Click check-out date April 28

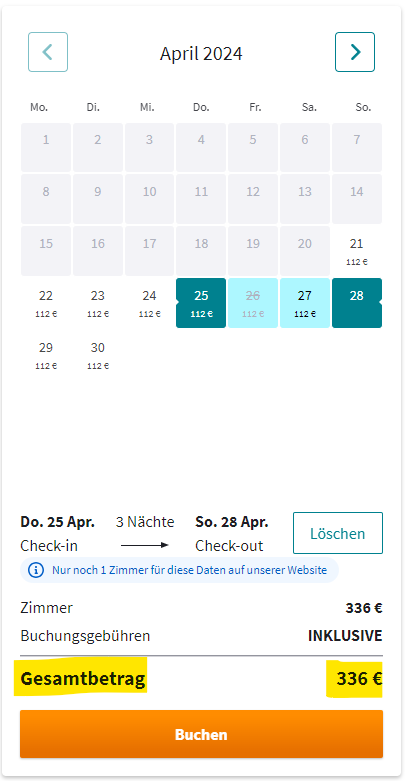coord(357,303)
